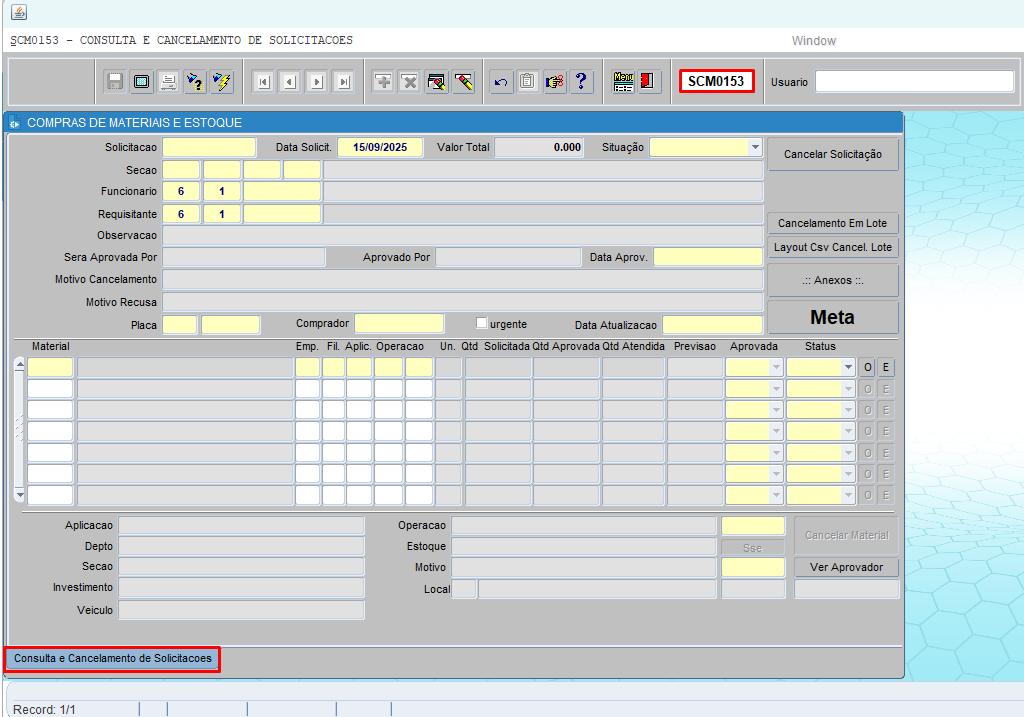Open help question mark icon
Screen dimensions: 1024x717
[581, 82]
